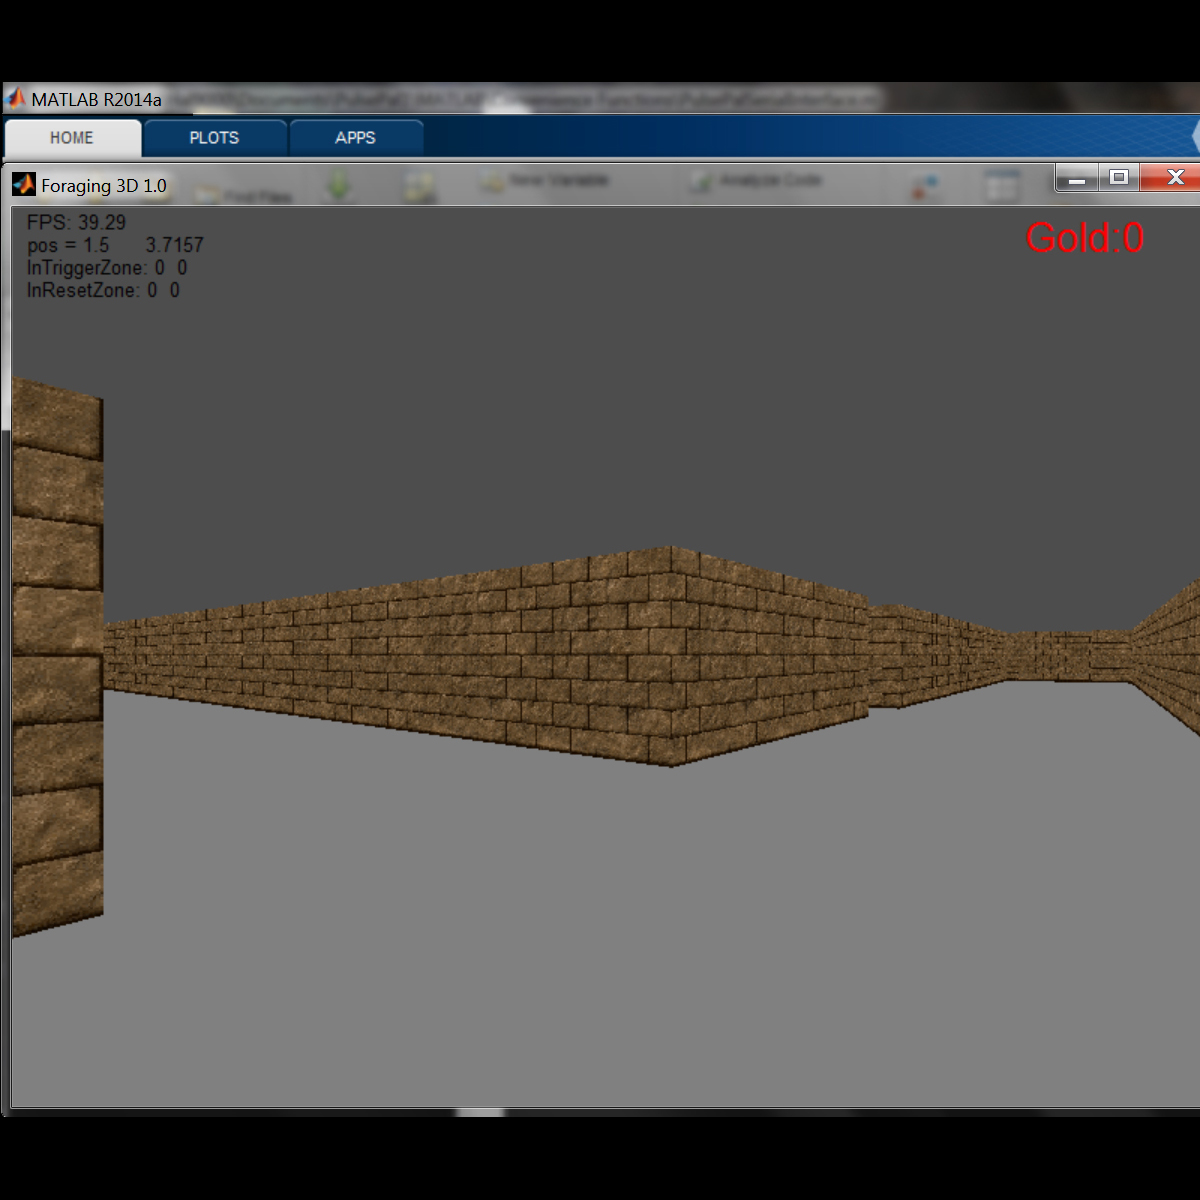Screen dimensions: 1200x1200
Task: Click the pos coordinates readout
Action: click(x=115, y=245)
